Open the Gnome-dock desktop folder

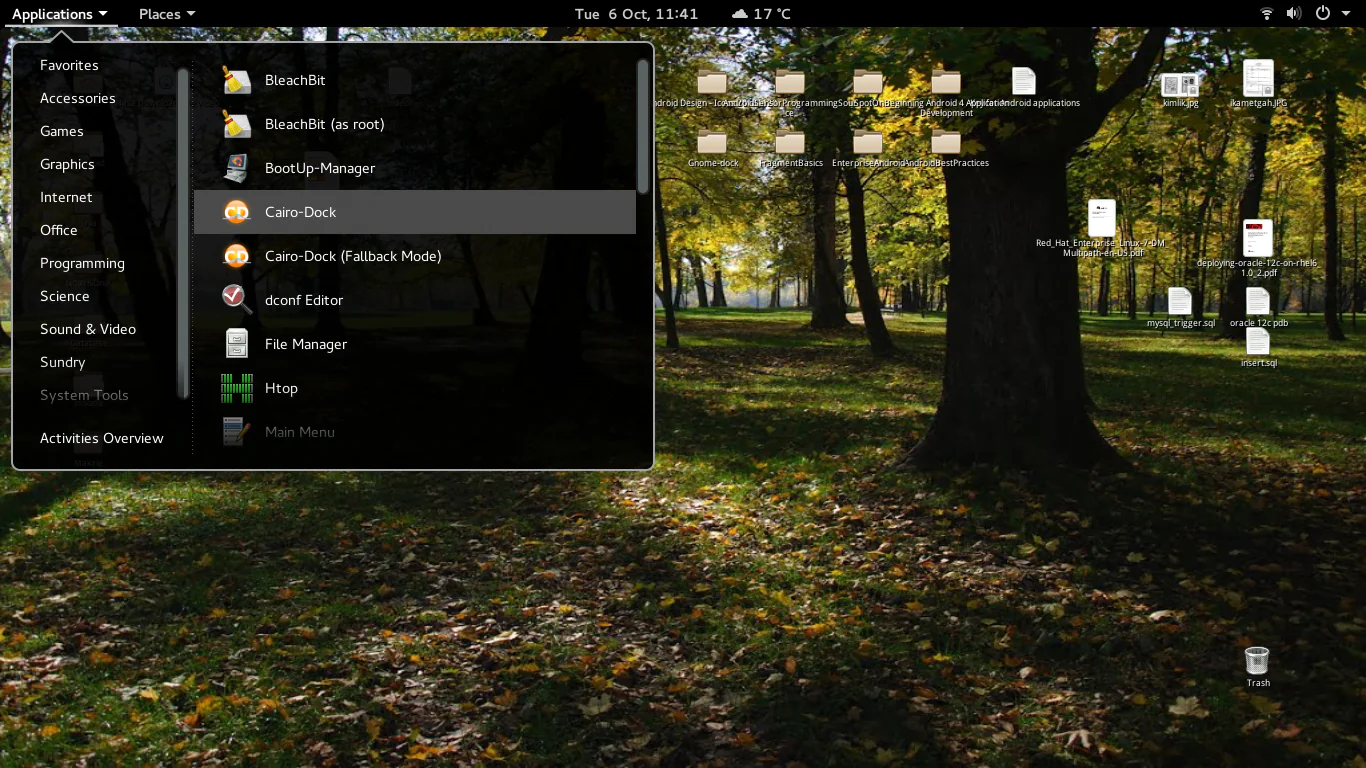[712, 143]
